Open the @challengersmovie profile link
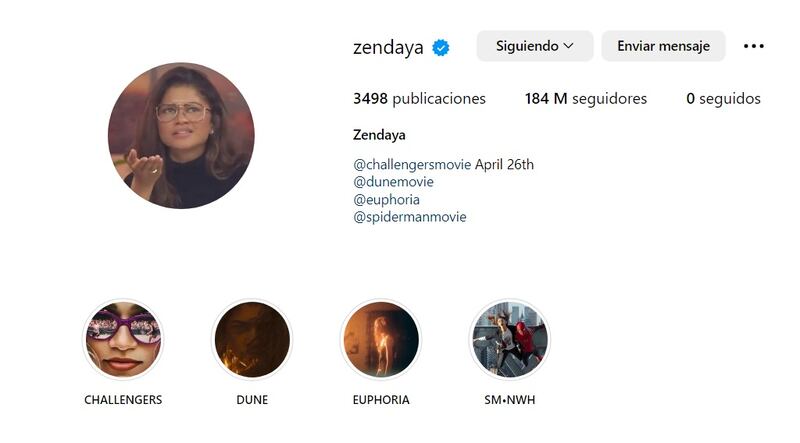Viewport: 800px width, 443px height. pos(412,164)
